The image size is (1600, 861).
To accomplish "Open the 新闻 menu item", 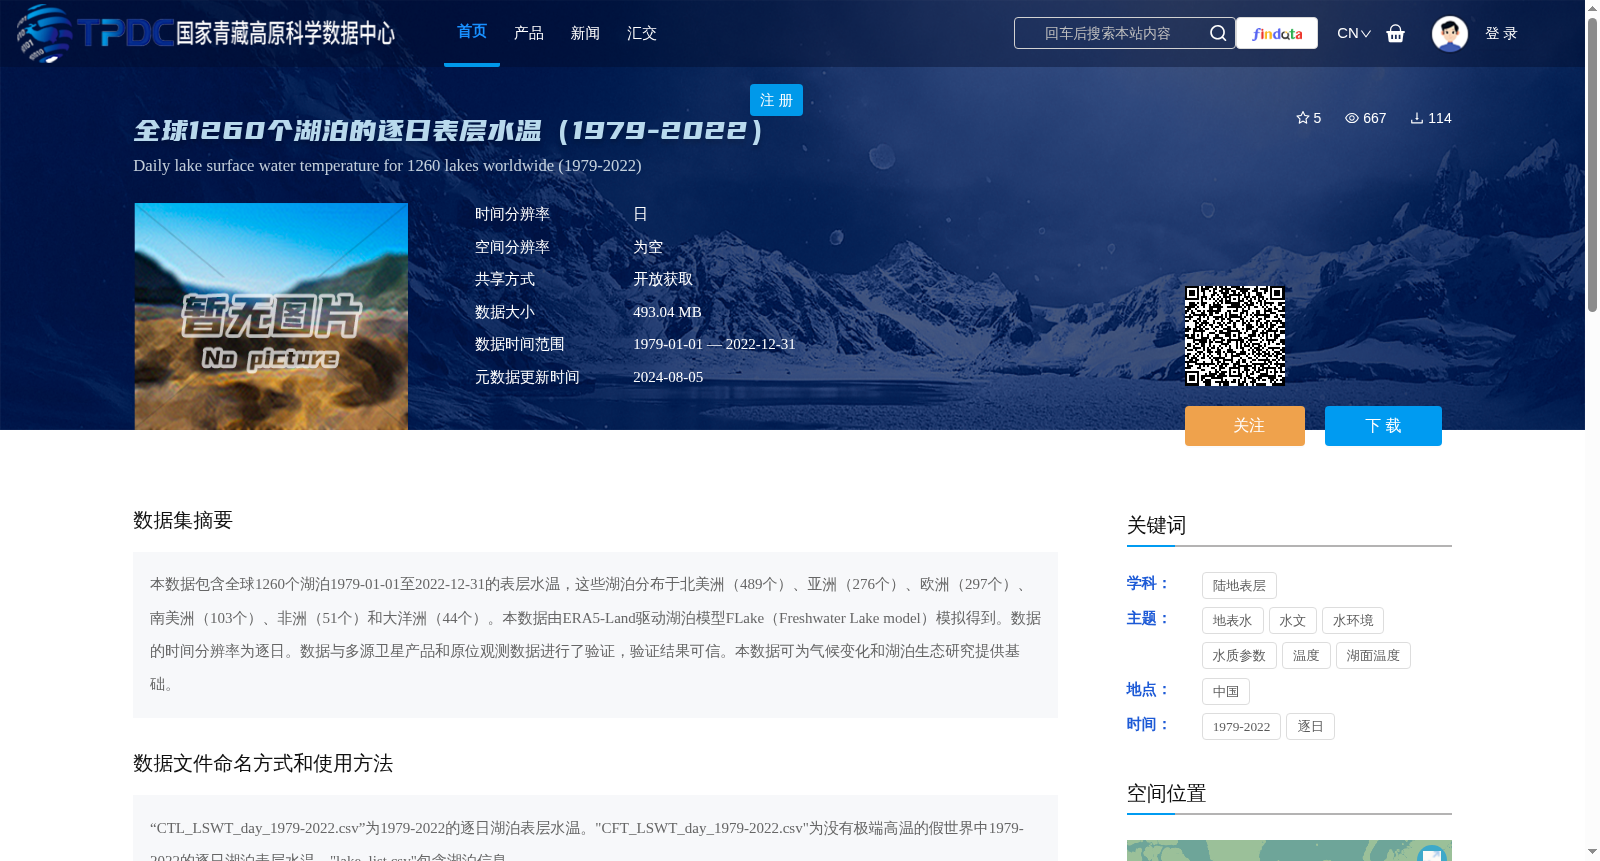I will pos(585,33).
